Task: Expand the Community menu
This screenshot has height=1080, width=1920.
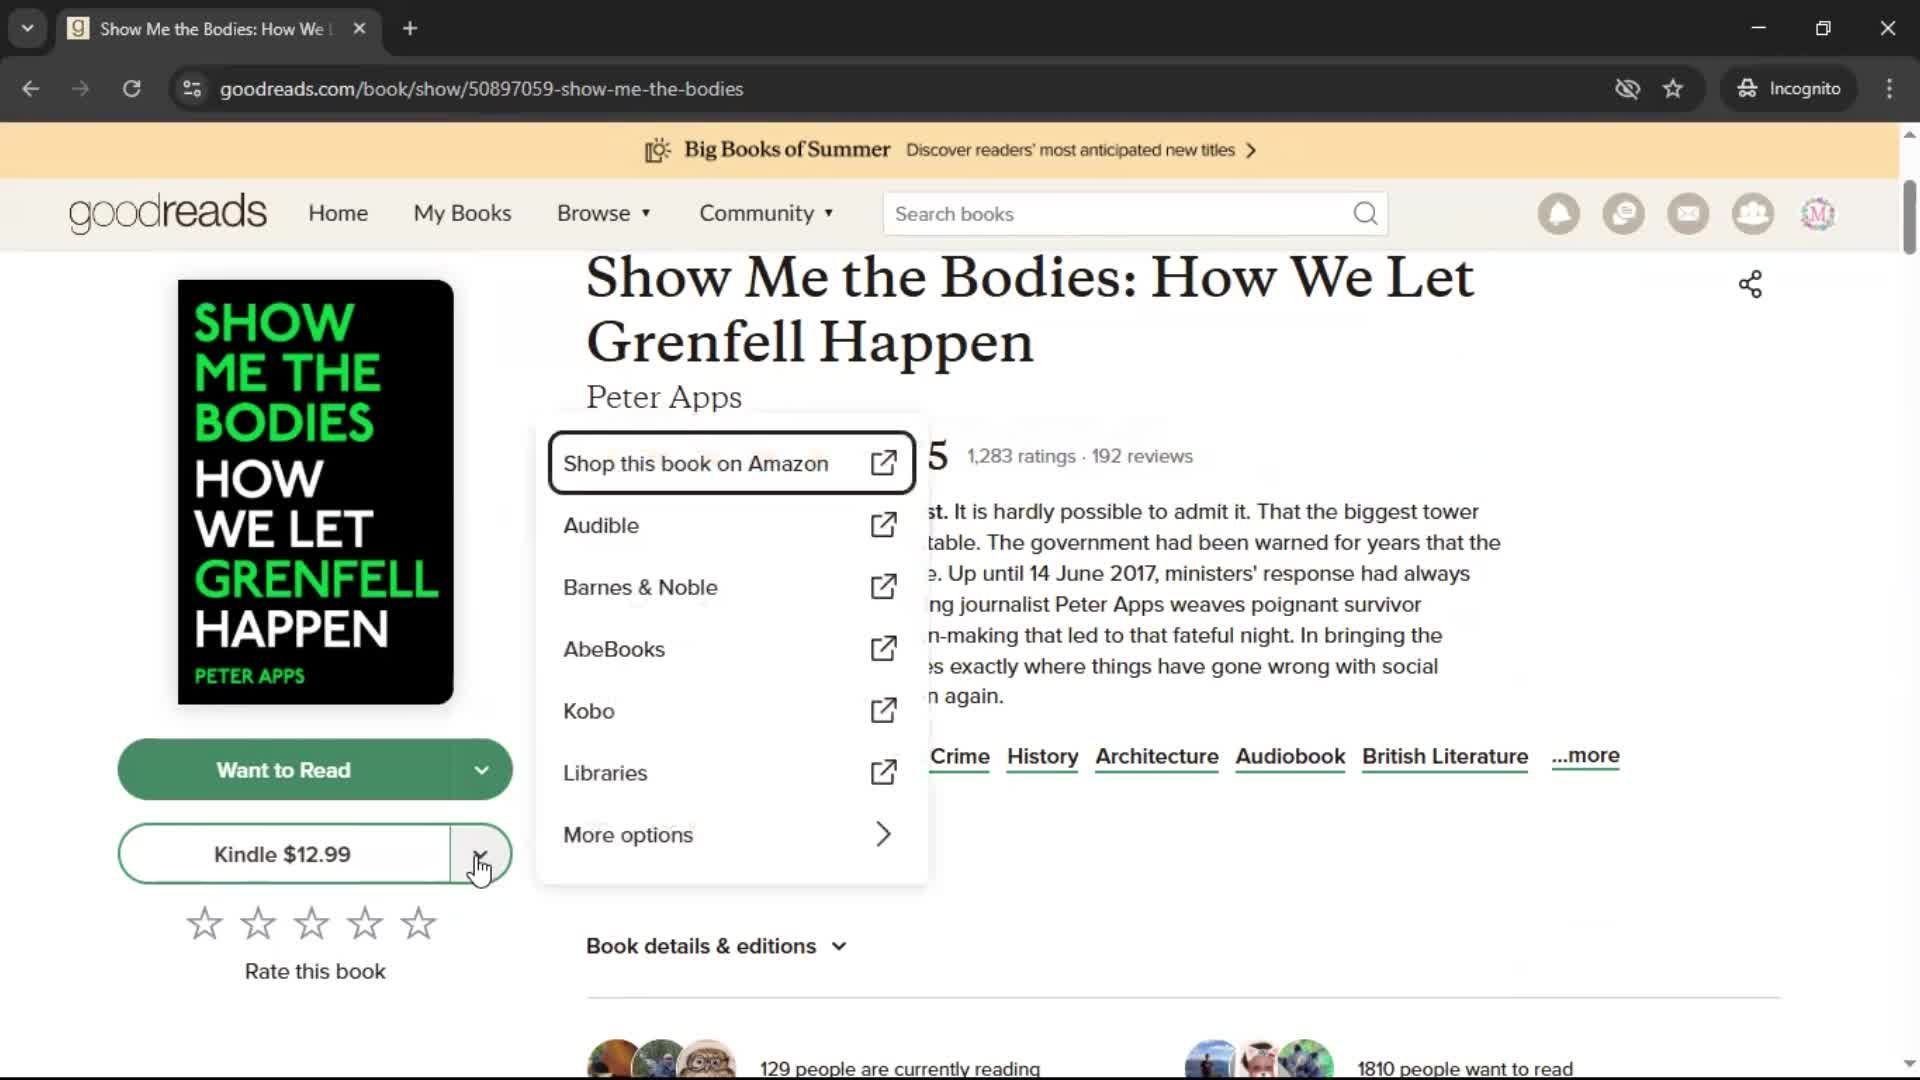Action: [x=766, y=214]
